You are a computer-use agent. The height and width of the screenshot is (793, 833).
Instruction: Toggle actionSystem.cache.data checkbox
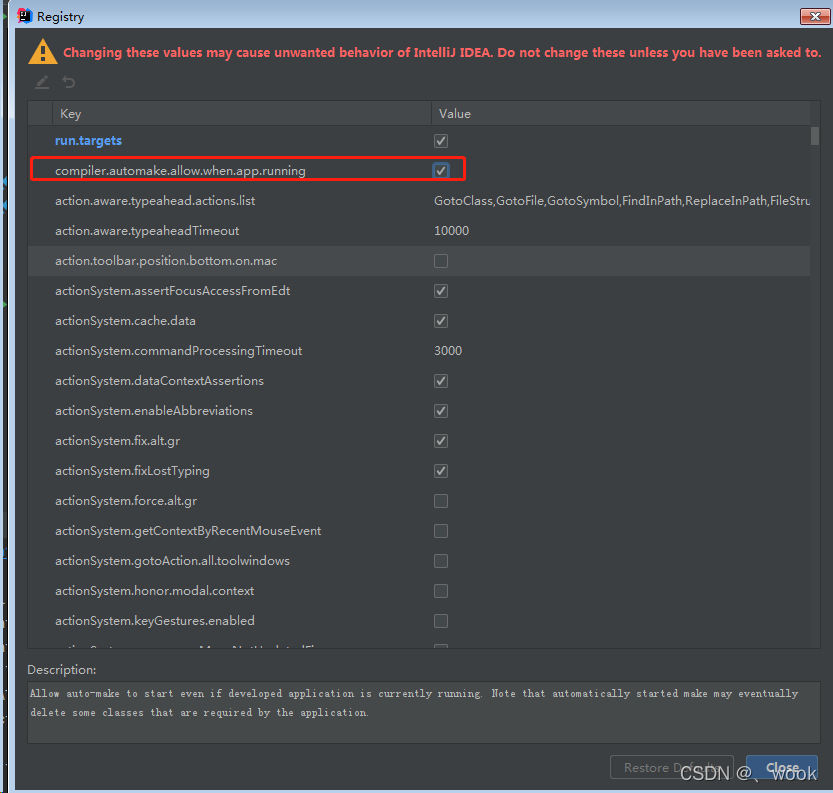440,321
